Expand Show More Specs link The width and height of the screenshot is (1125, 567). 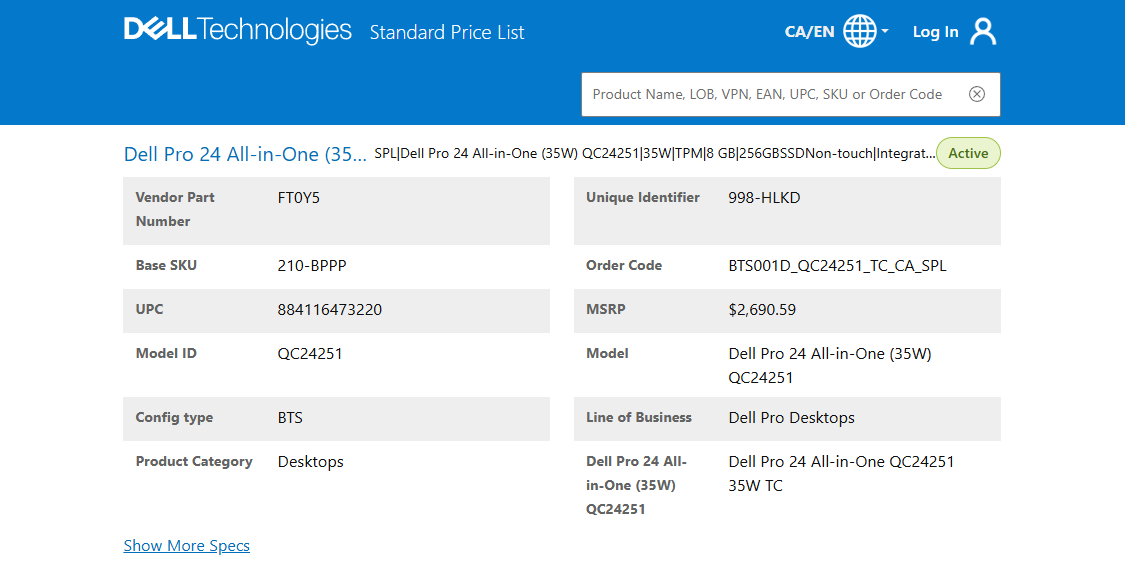tap(187, 545)
